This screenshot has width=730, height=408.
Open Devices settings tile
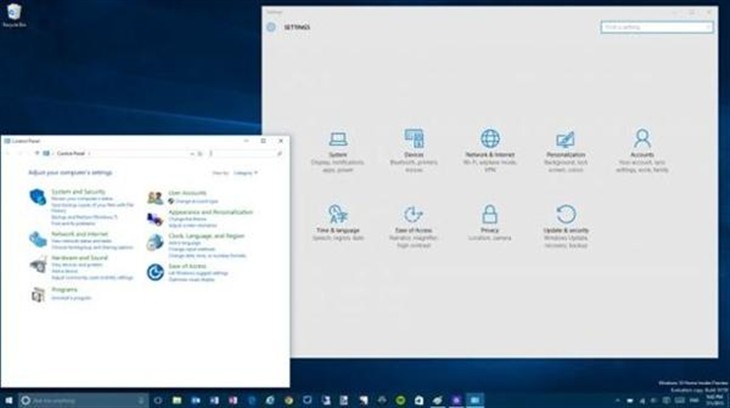(x=414, y=139)
